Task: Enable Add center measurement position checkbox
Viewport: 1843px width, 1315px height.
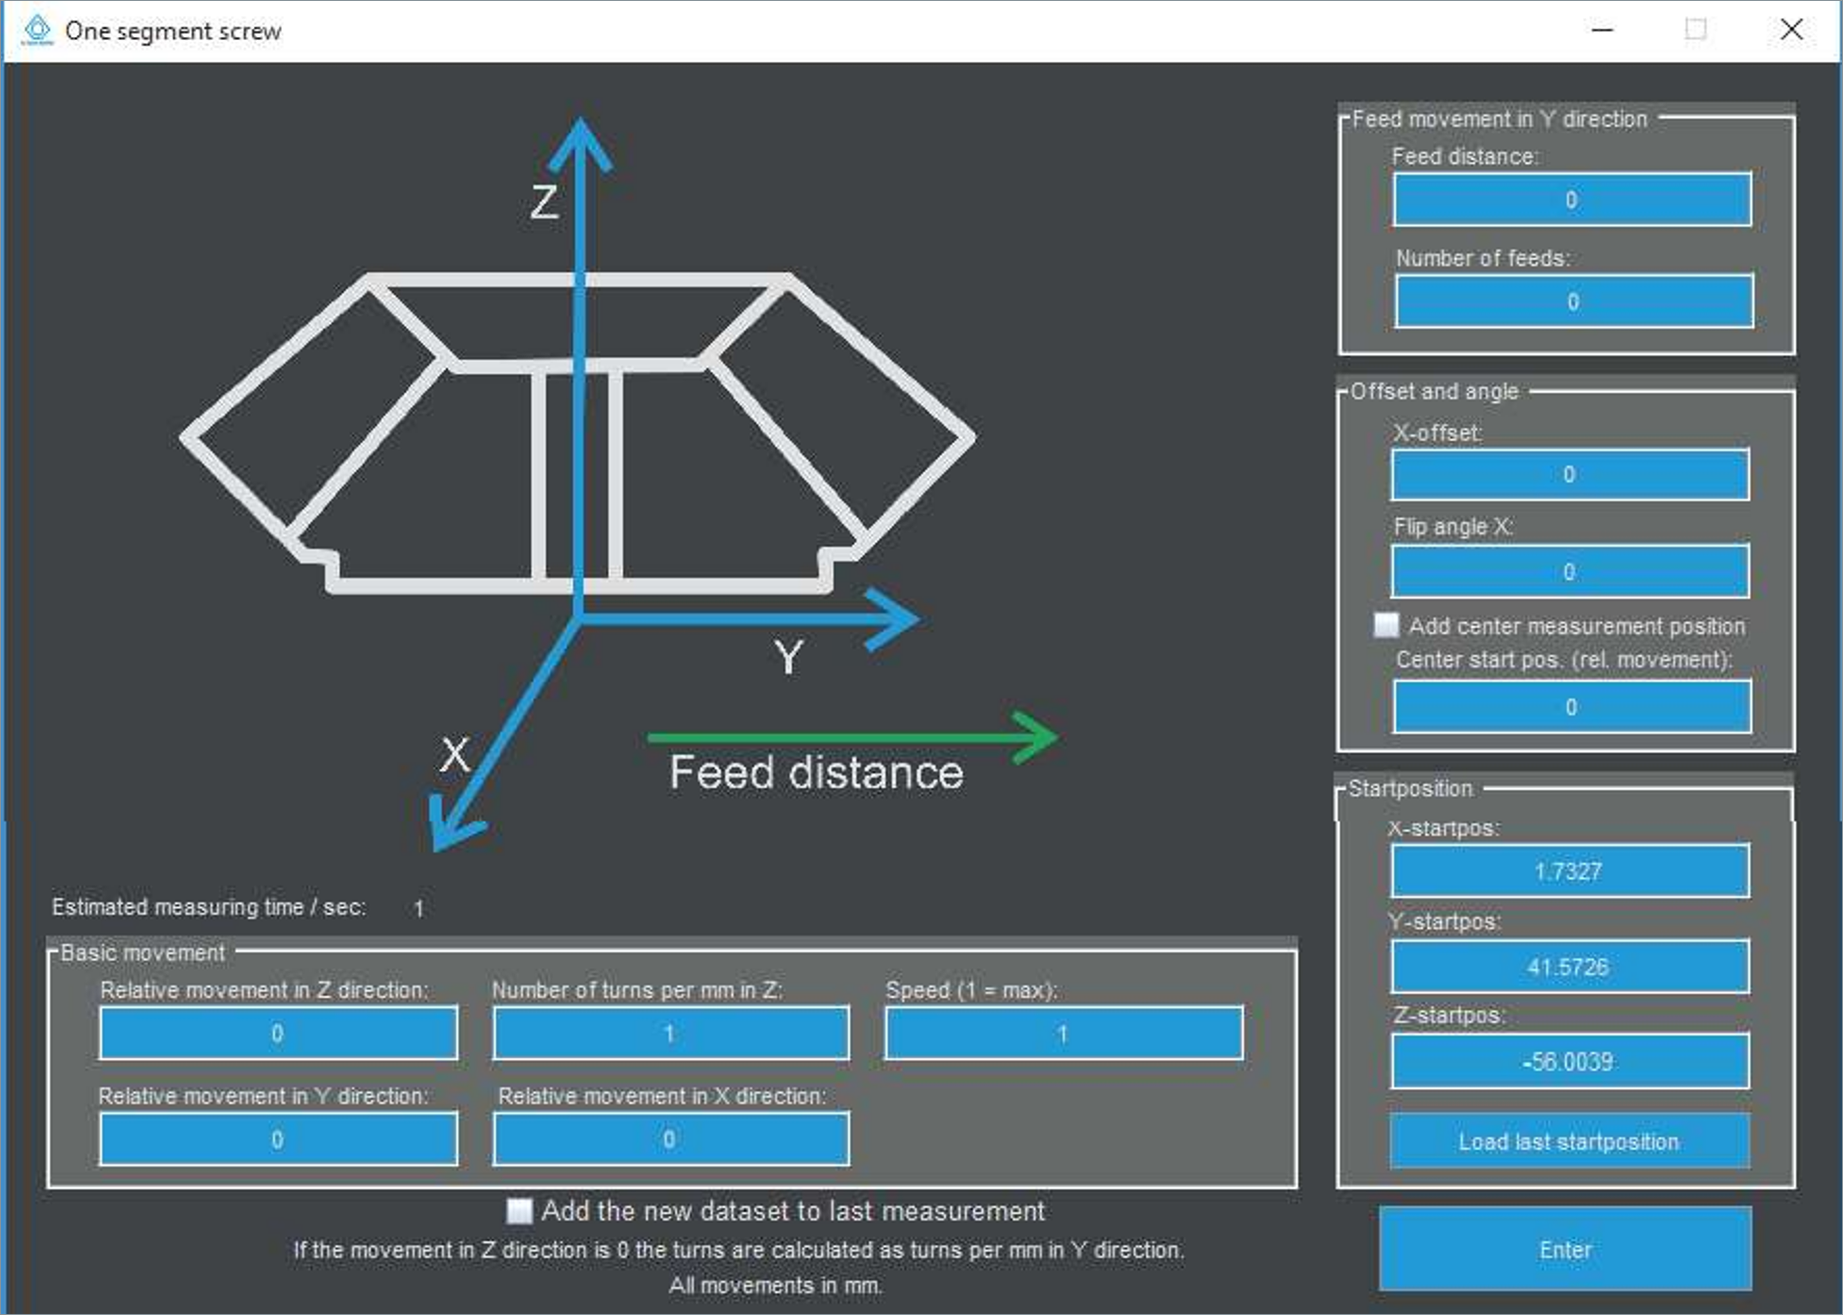Action: (x=1386, y=625)
